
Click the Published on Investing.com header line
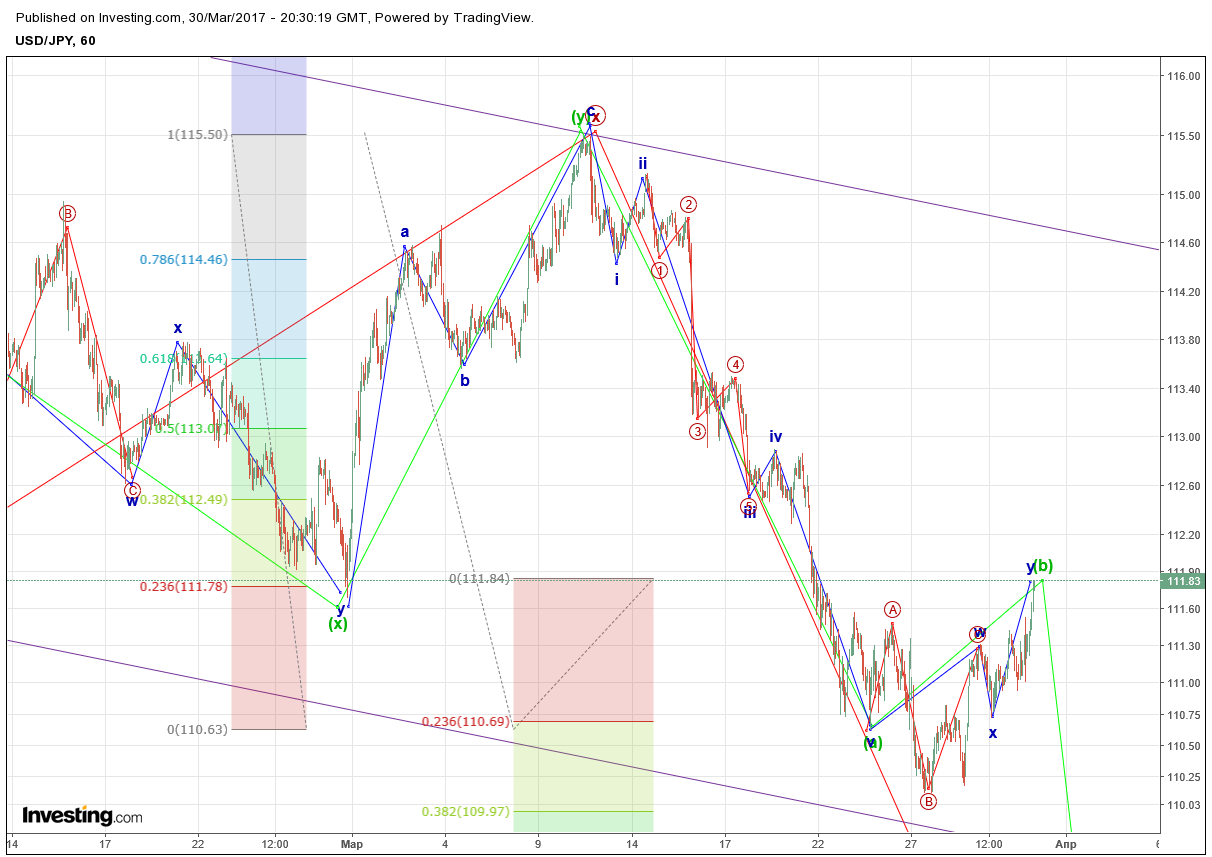click(x=275, y=17)
